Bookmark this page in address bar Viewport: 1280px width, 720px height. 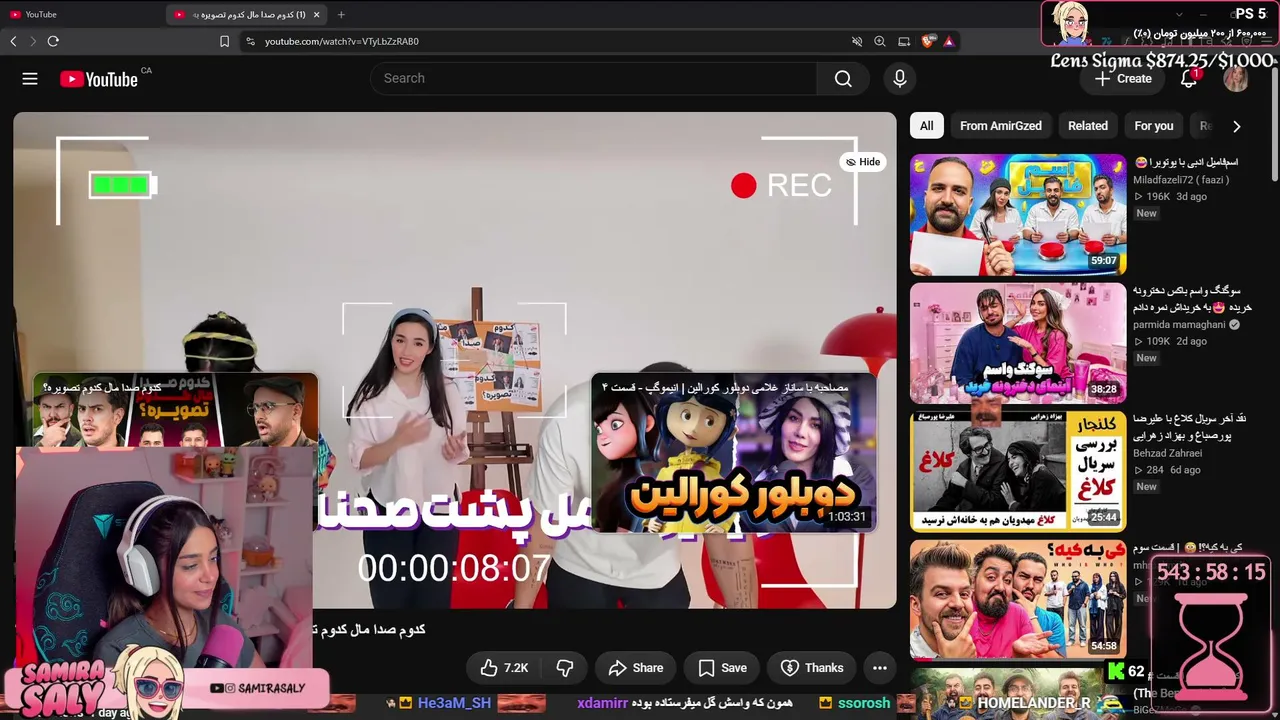[x=224, y=41]
